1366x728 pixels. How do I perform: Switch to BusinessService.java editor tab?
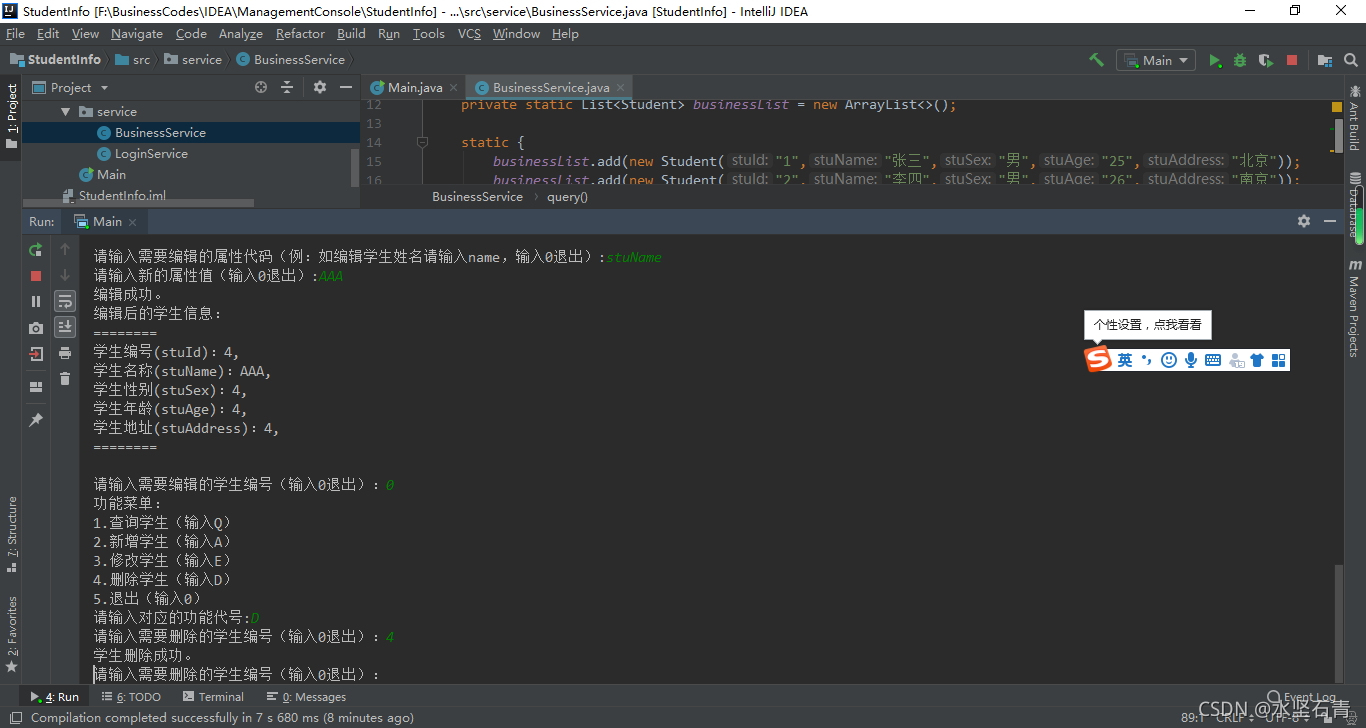[x=550, y=87]
